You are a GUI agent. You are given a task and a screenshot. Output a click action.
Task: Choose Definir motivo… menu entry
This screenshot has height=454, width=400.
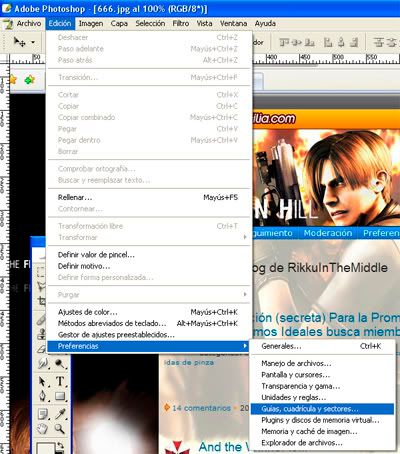(x=149, y=266)
